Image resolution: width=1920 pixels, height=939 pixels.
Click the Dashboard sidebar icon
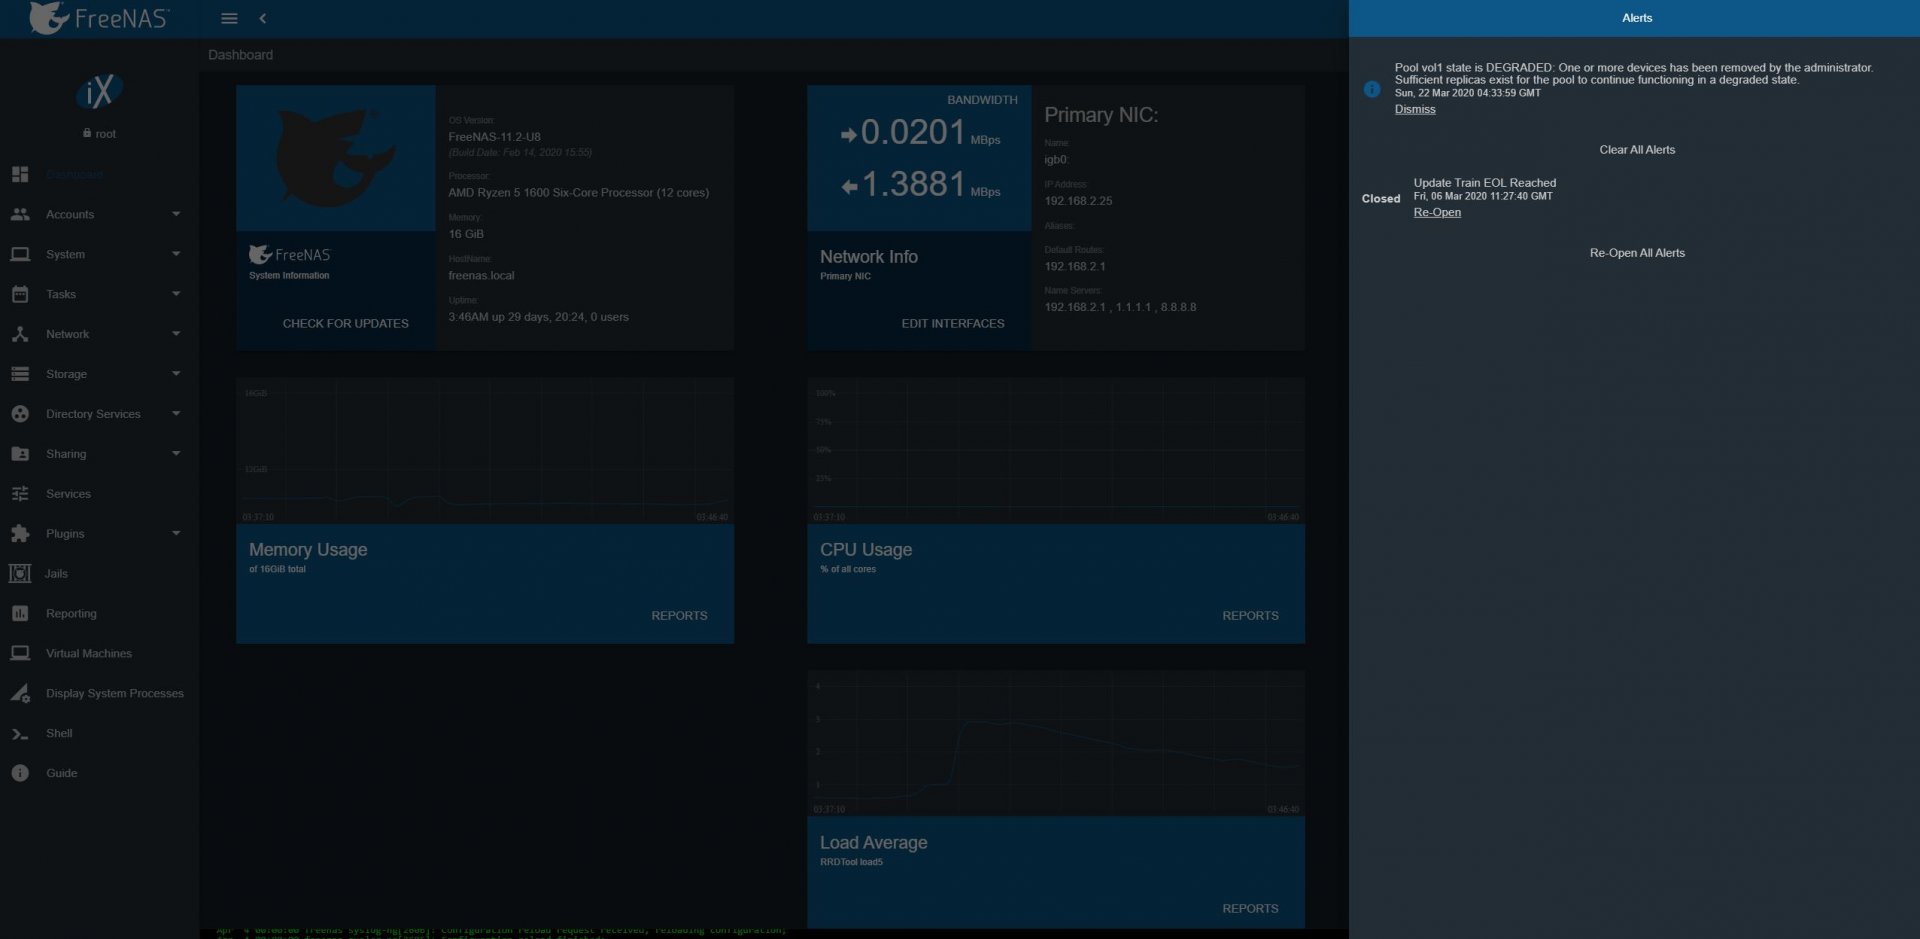click(x=20, y=174)
